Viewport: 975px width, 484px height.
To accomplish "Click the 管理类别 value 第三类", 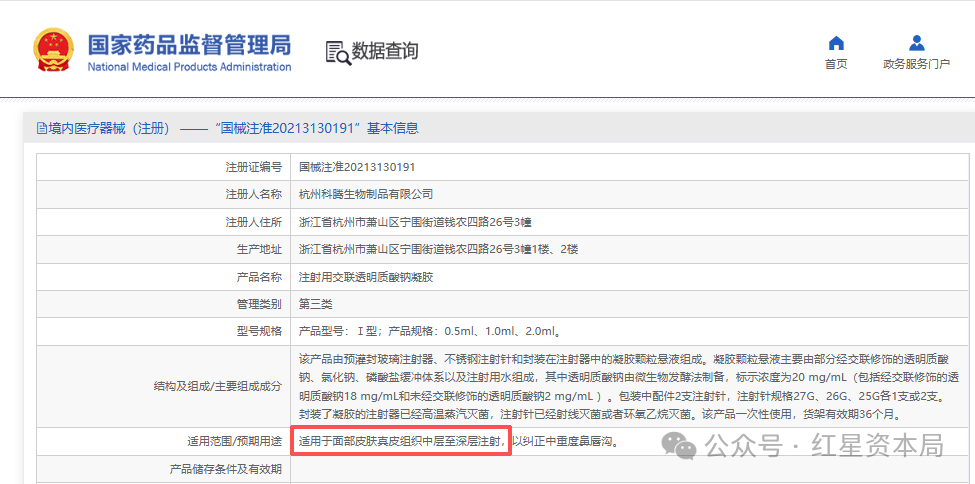I will pos(316,303).
